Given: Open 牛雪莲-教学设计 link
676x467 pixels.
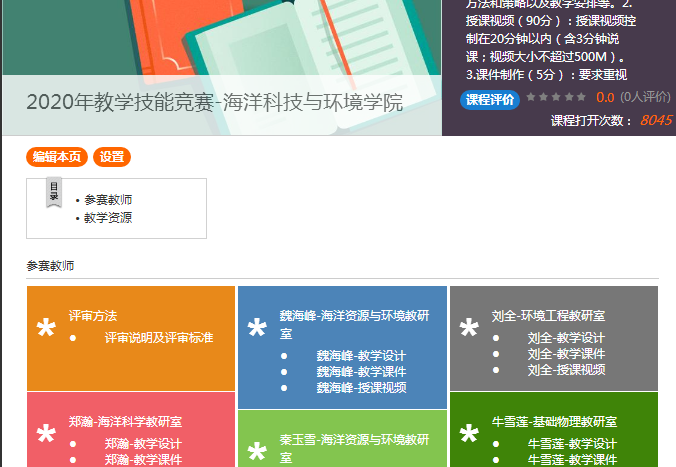Looking at the screenshot, I should (572, 444).
